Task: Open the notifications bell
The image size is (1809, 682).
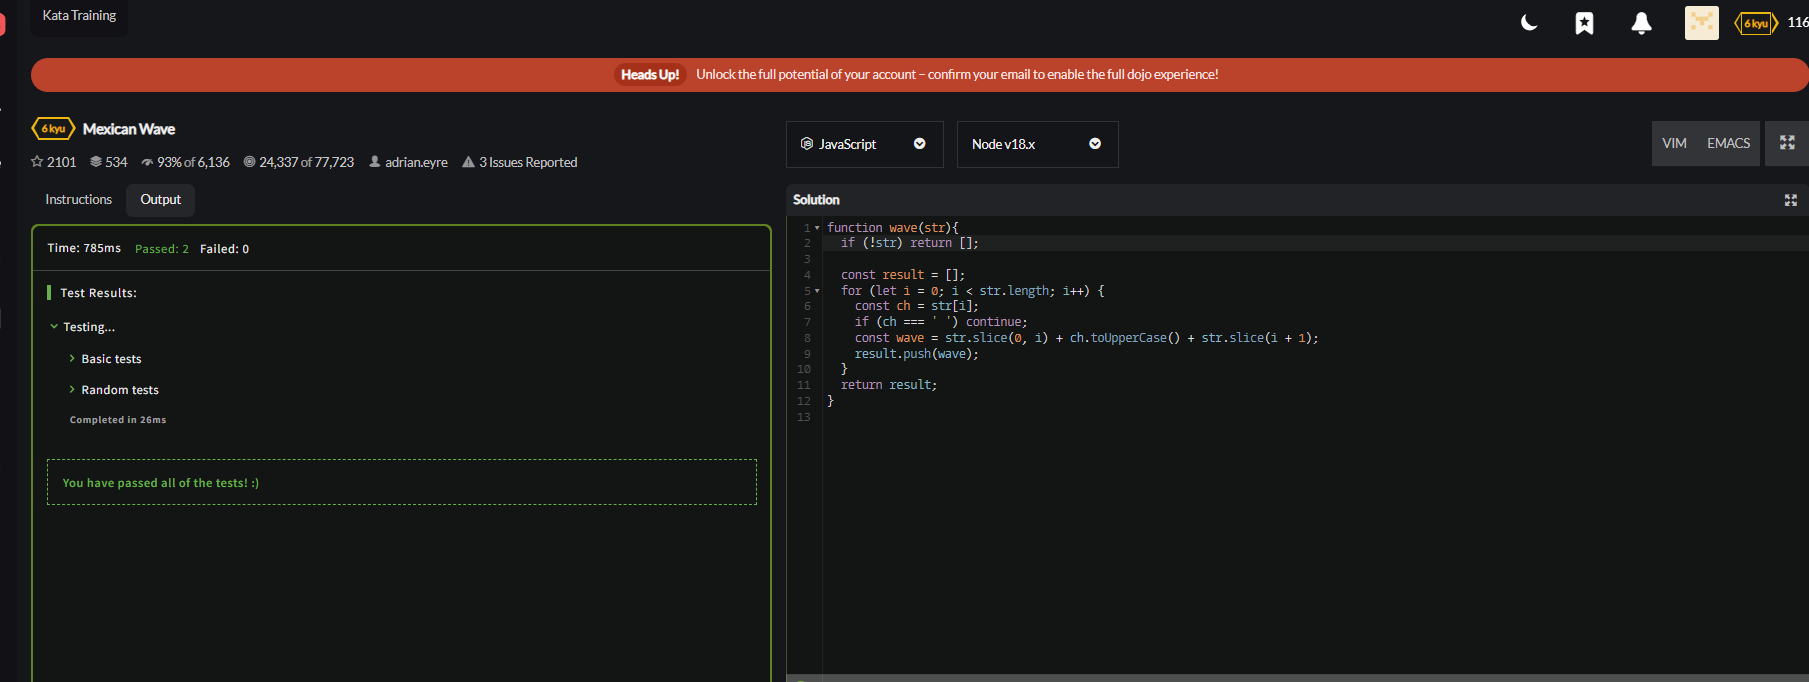Action: coord(1641,23)
